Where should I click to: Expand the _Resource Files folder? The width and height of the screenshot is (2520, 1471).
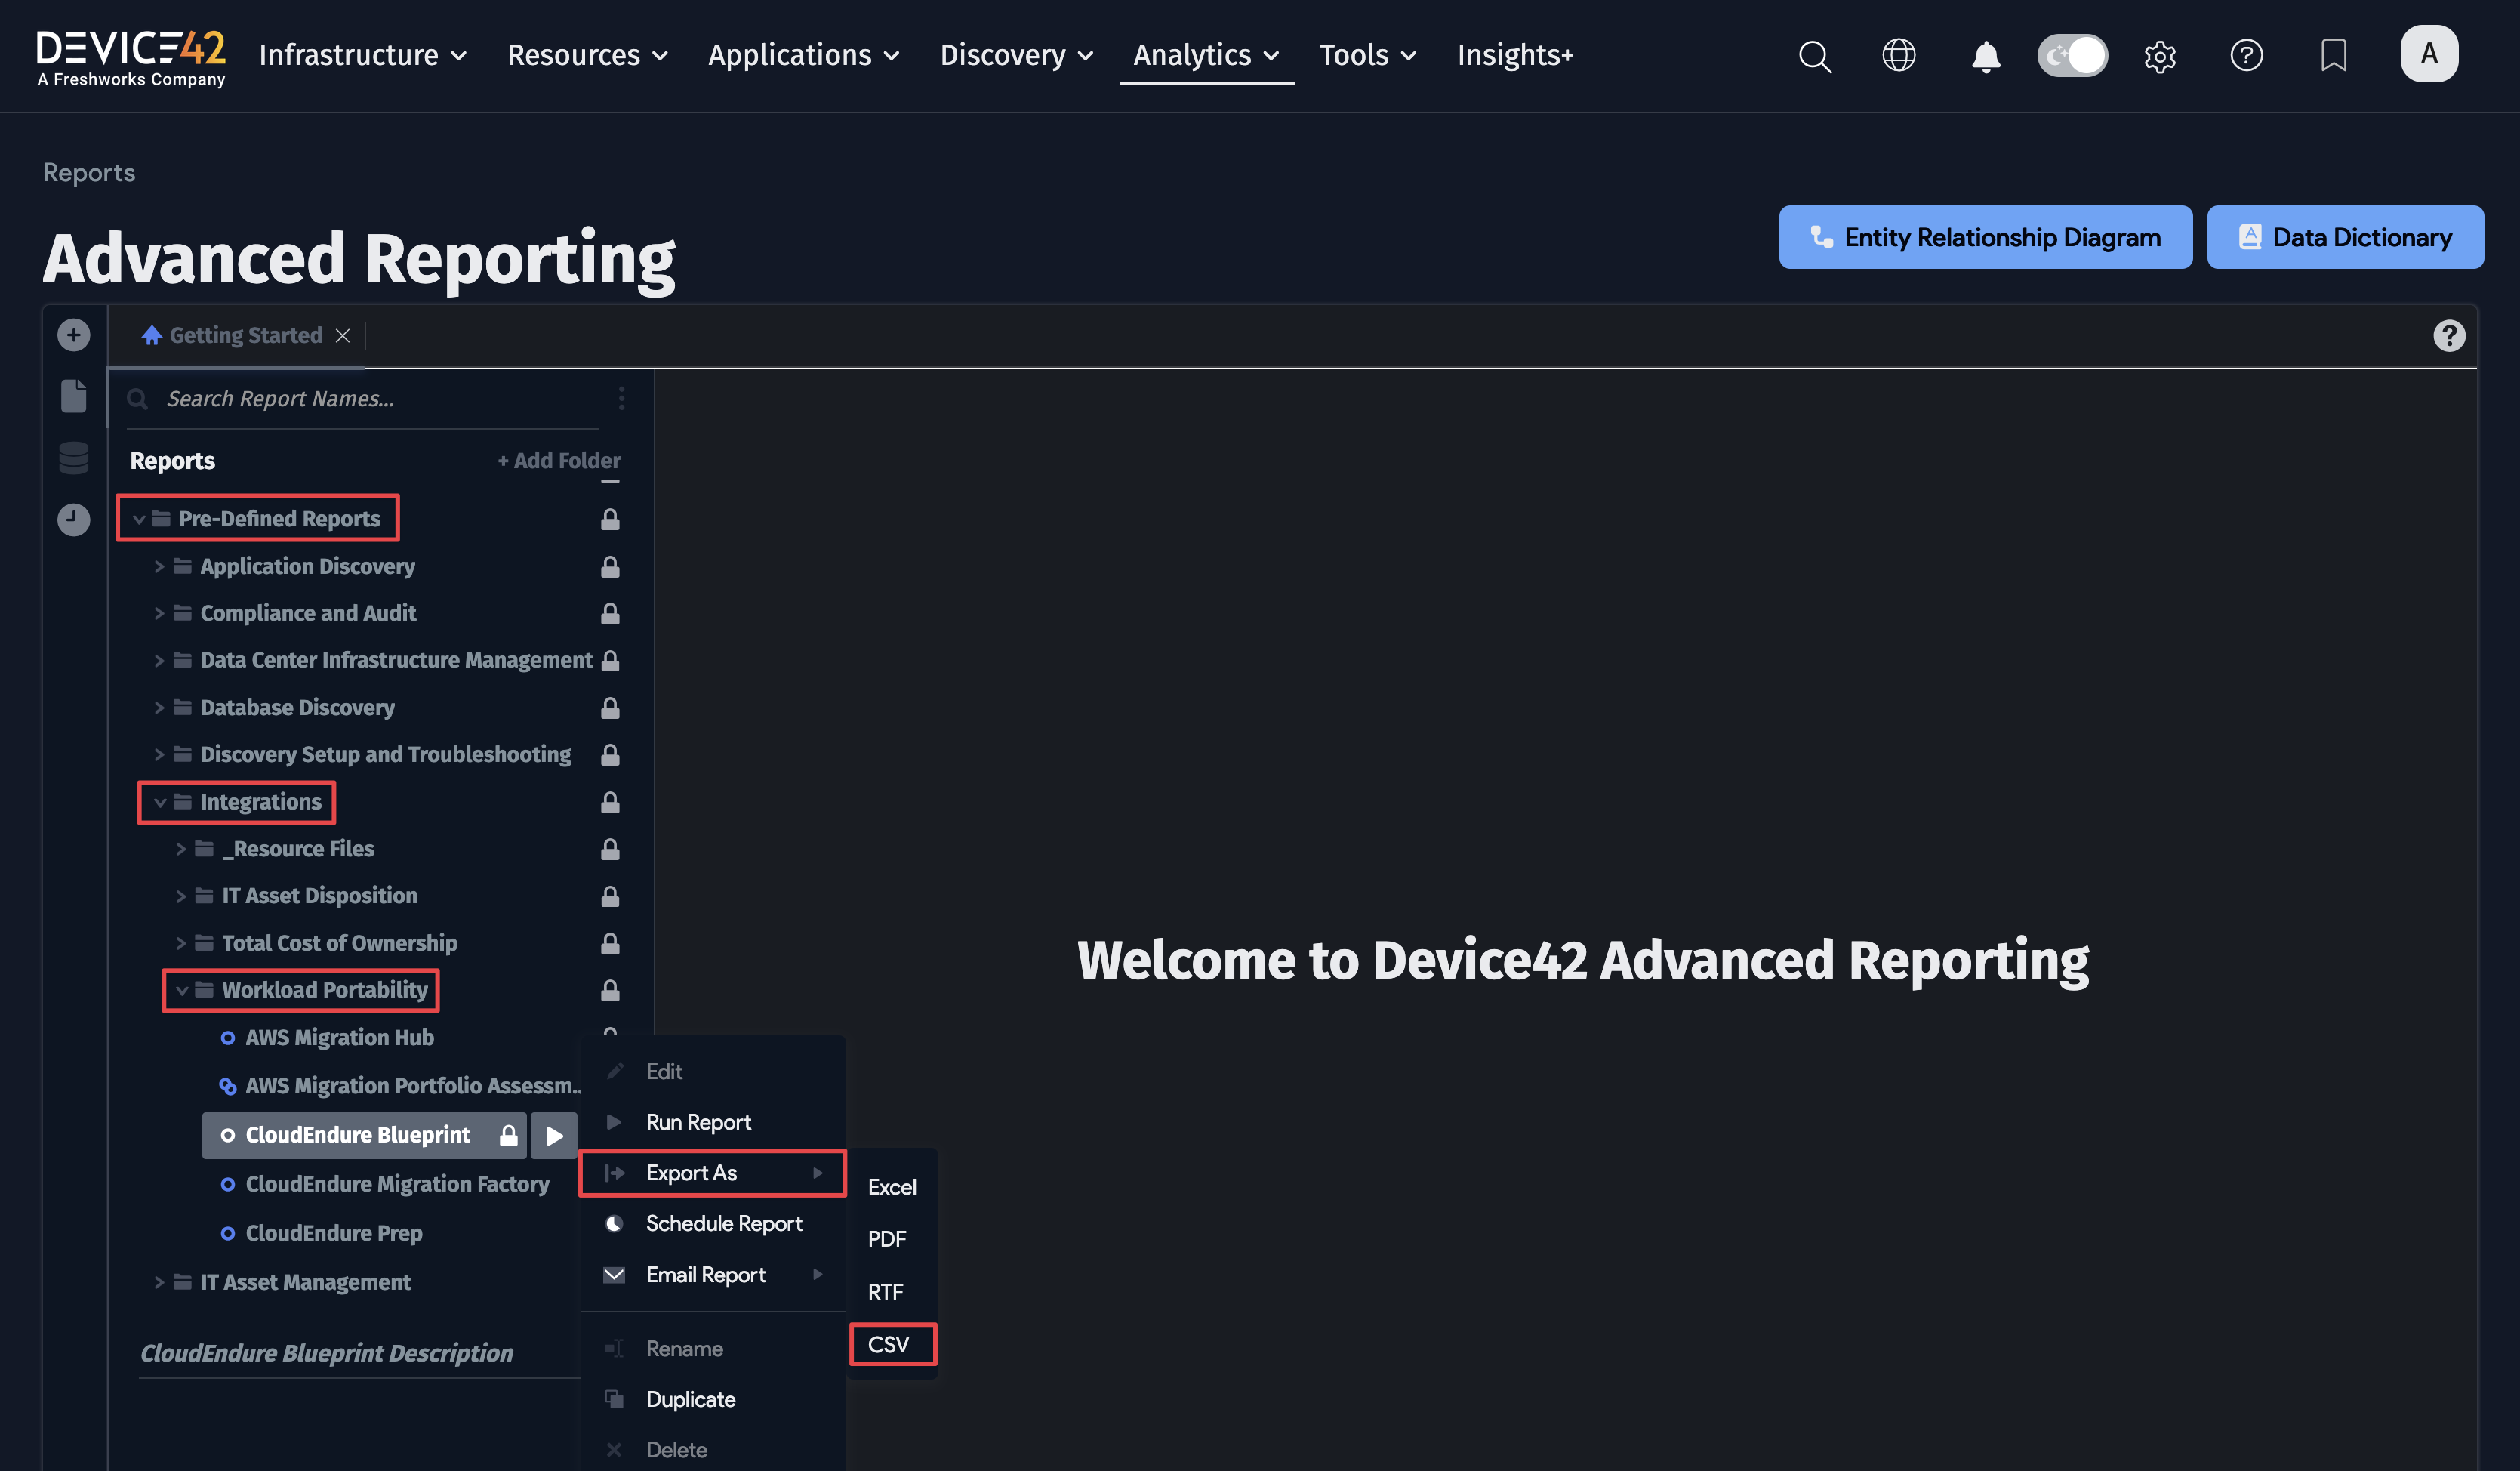(181, 849)
